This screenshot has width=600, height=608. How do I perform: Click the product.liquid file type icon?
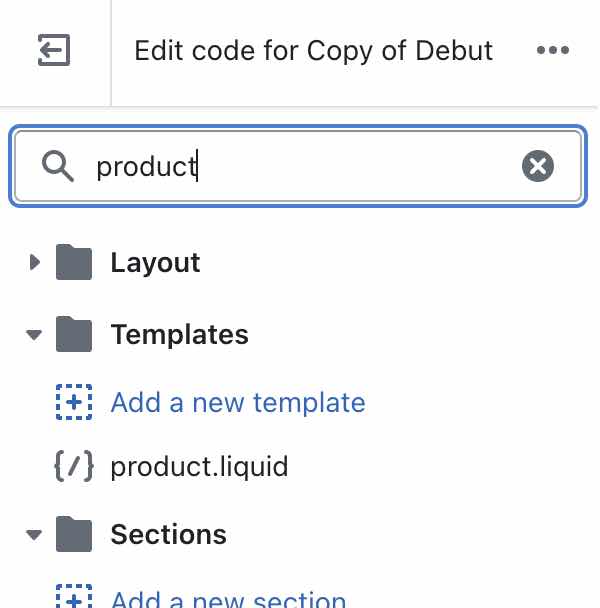click(72, 466)
